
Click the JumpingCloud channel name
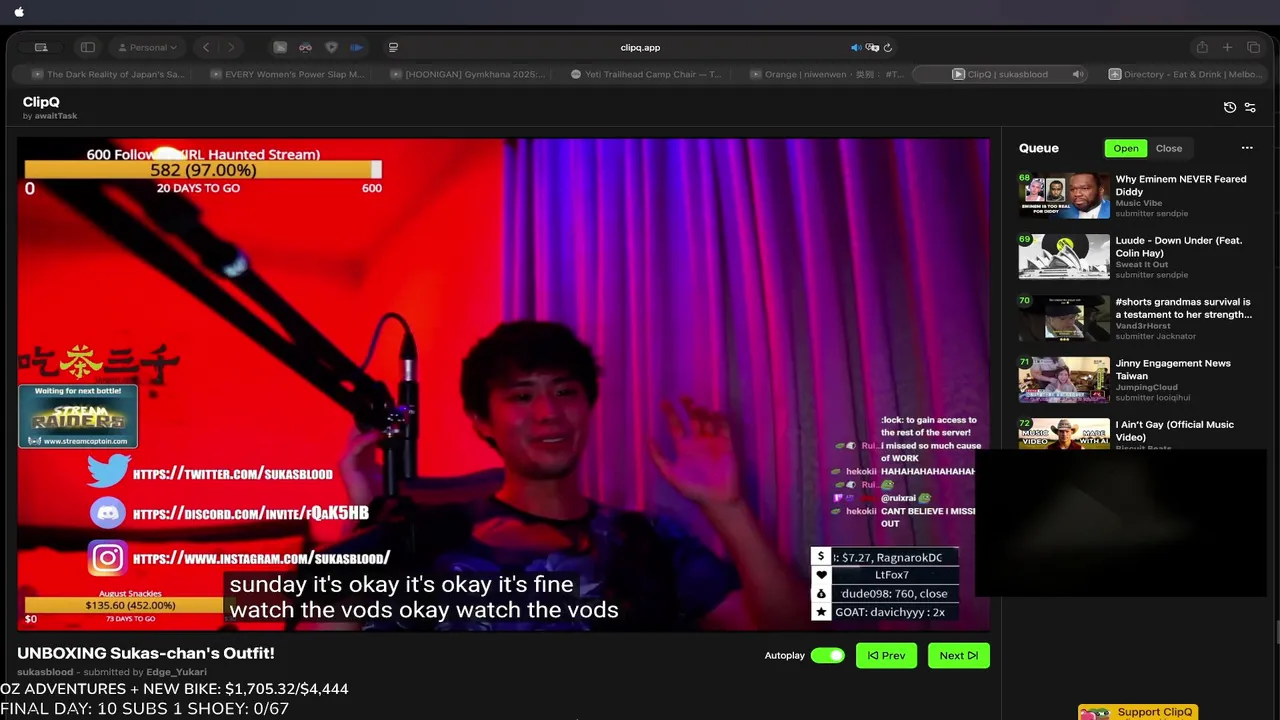tap(1146, 387)
